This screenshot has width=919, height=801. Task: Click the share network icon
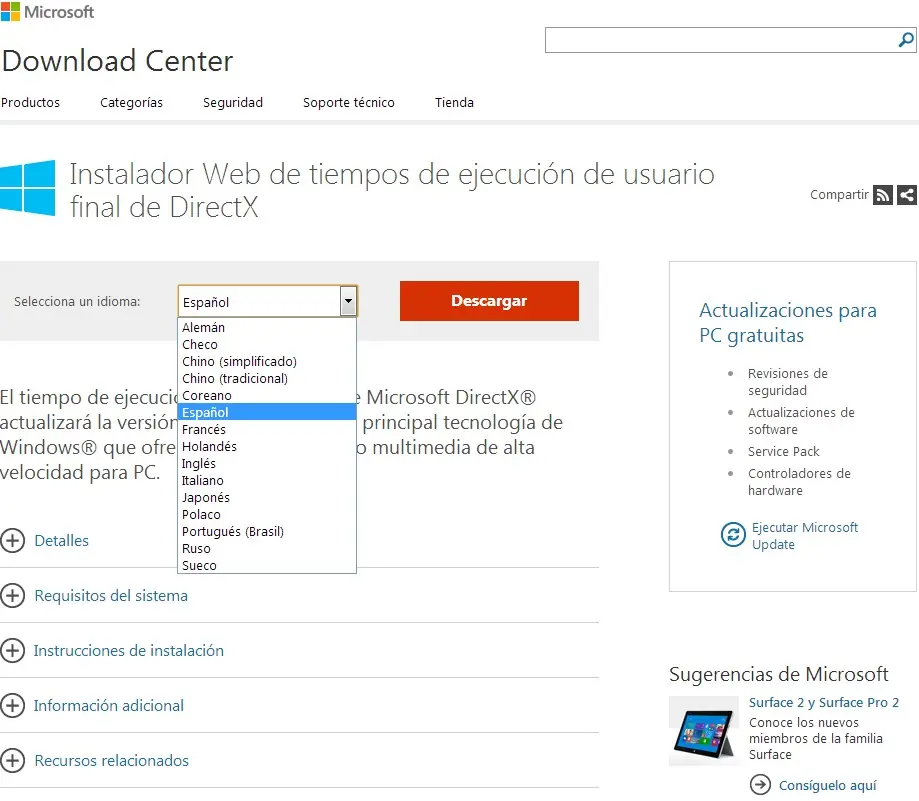(x=906, y=195)
